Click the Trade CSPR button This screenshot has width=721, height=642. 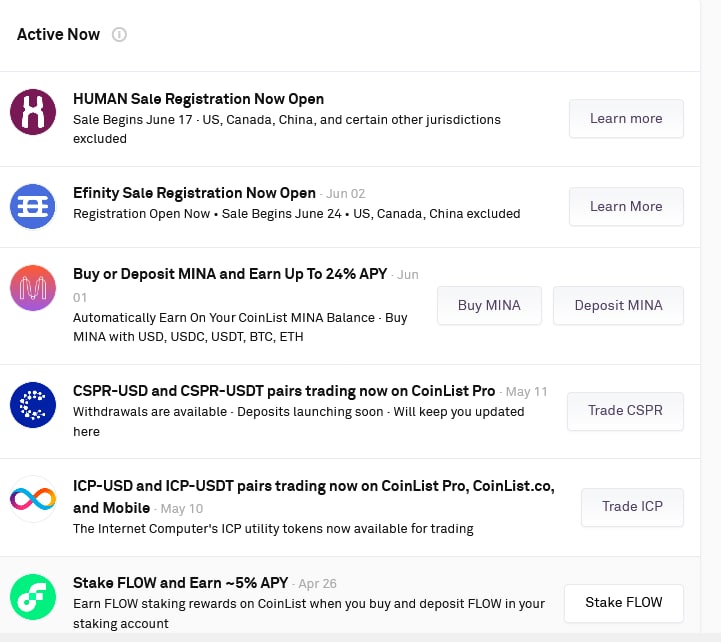tap(625, 411)
